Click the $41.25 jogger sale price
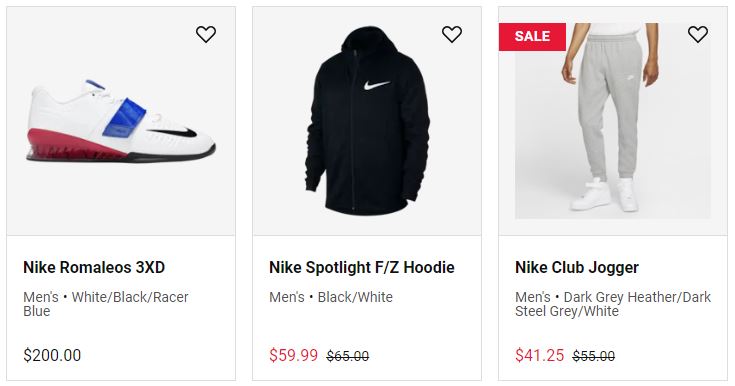Screen dimensions: 735x386 coord(540,355)
